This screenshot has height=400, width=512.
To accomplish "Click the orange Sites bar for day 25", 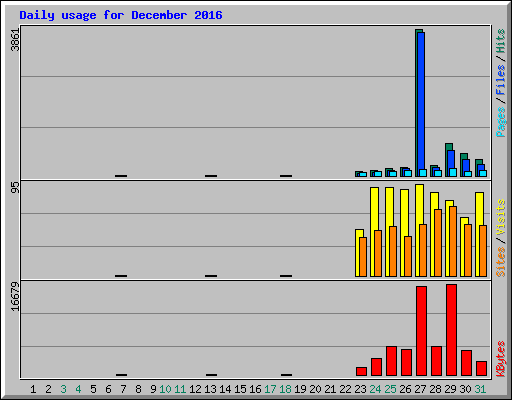I will coord(393,251).
